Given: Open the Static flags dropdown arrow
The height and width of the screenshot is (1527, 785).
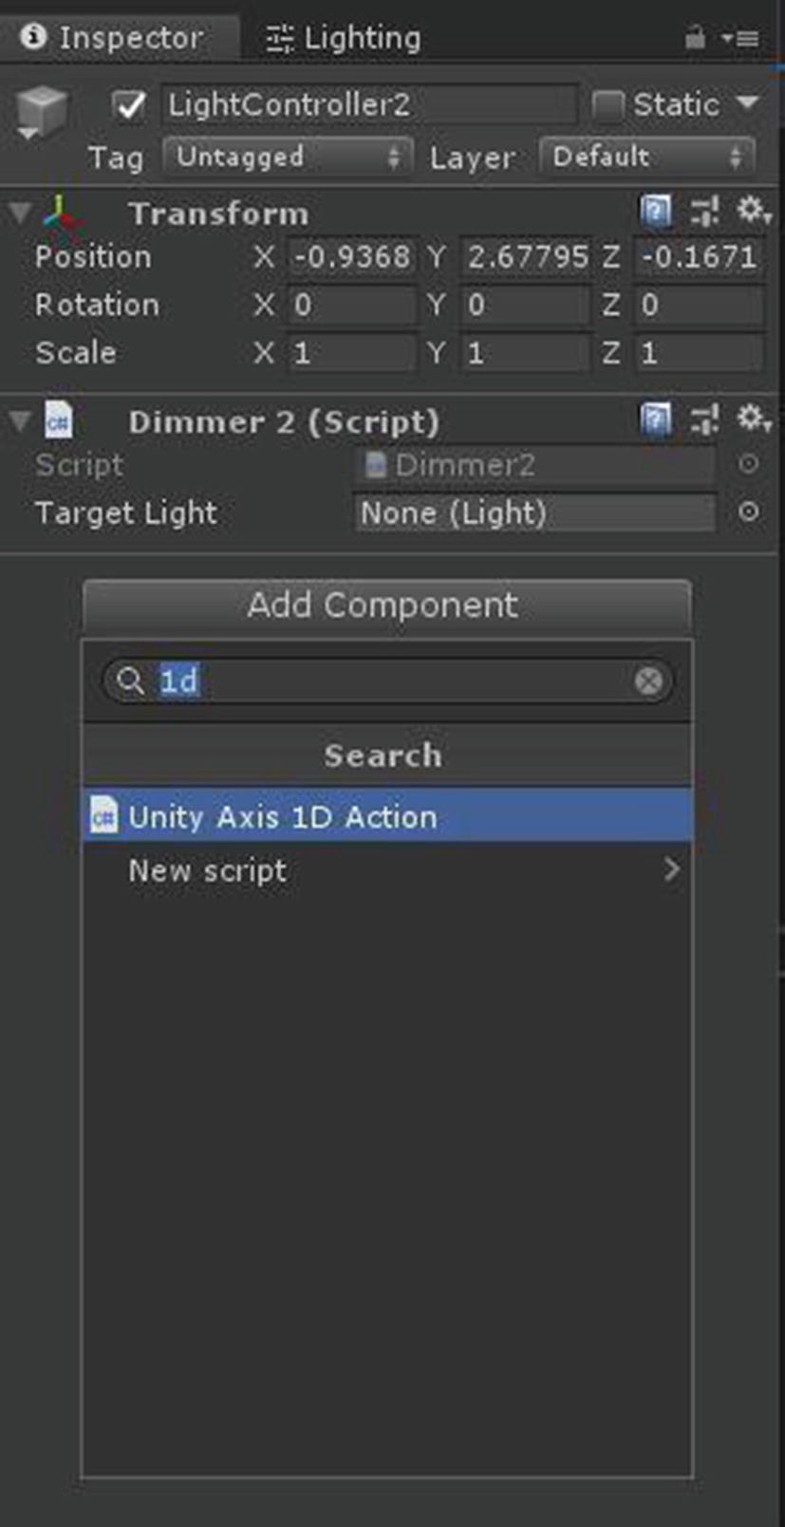Looking at the screenshot, I should pyautogui.click(x=747, y=103).
